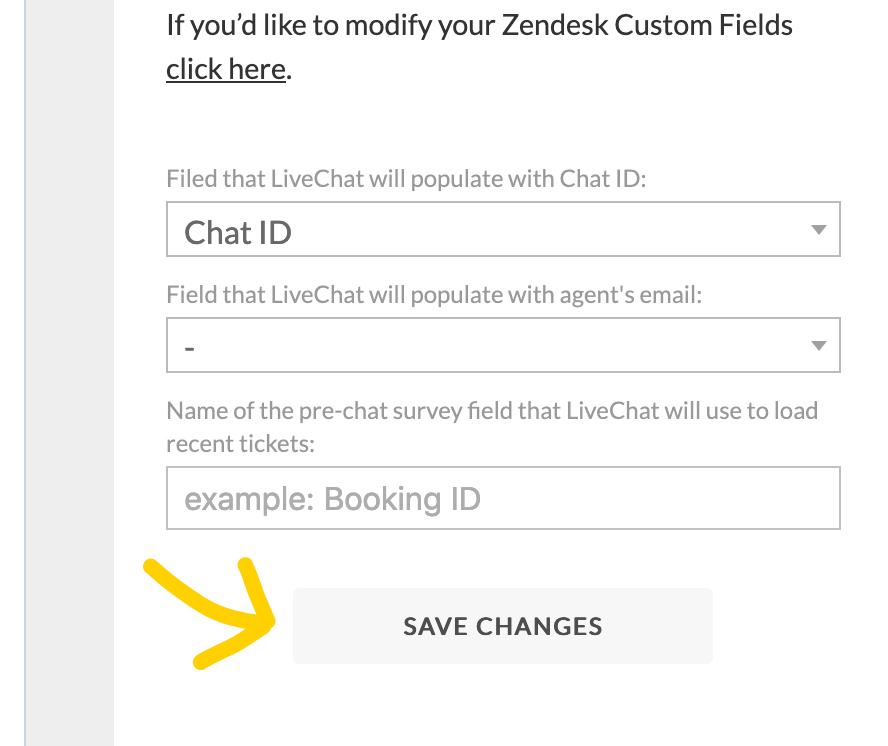Open the 'click here' Zendesk Custom Fields link
Image resolution: width=888 pixels, height=746 pixels.
point(226,70)
